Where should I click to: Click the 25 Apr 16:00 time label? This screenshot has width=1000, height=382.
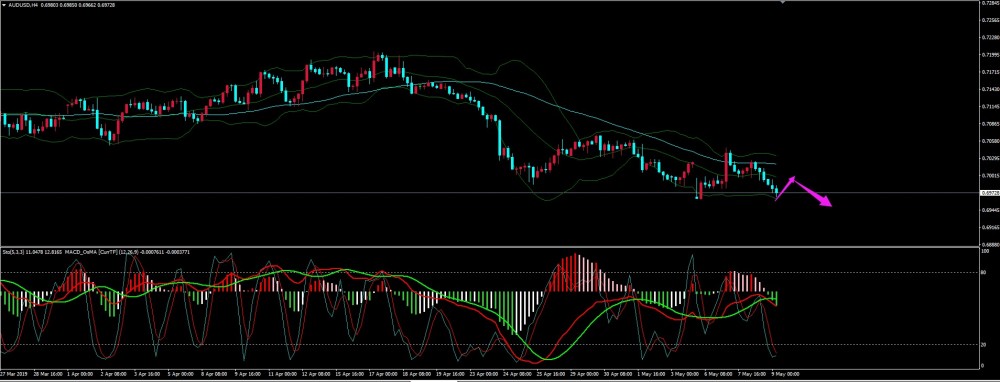pos(550,374)
